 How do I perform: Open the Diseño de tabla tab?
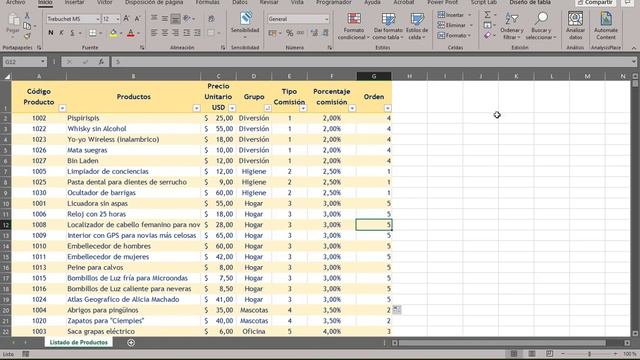(x=530, y=2)
